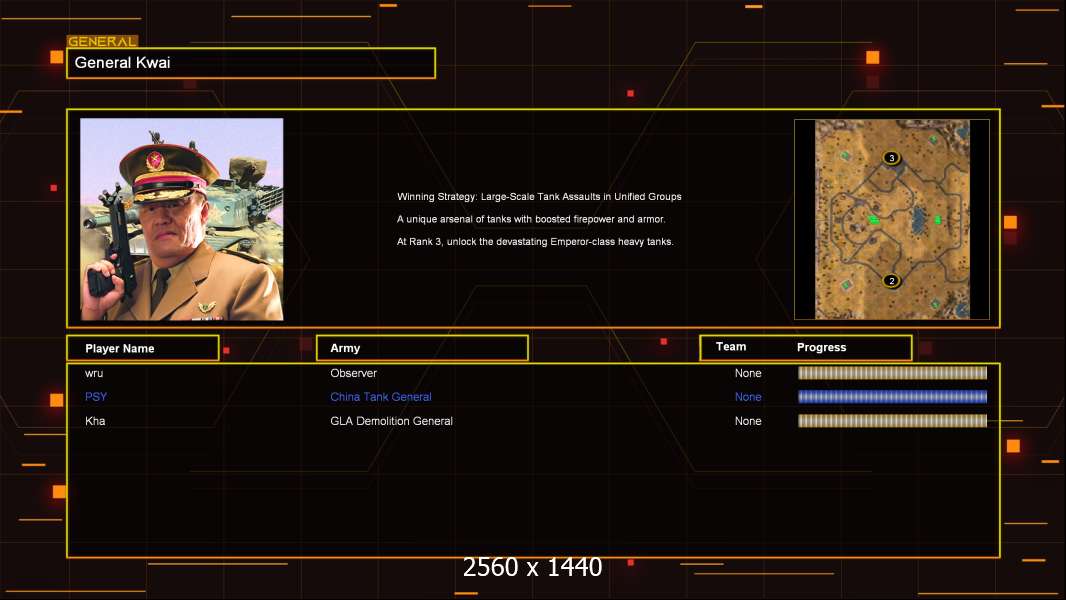This screenshot has width=1066, height=600.
Task: Select the green supply marker at map center
Action: point(873,219)
